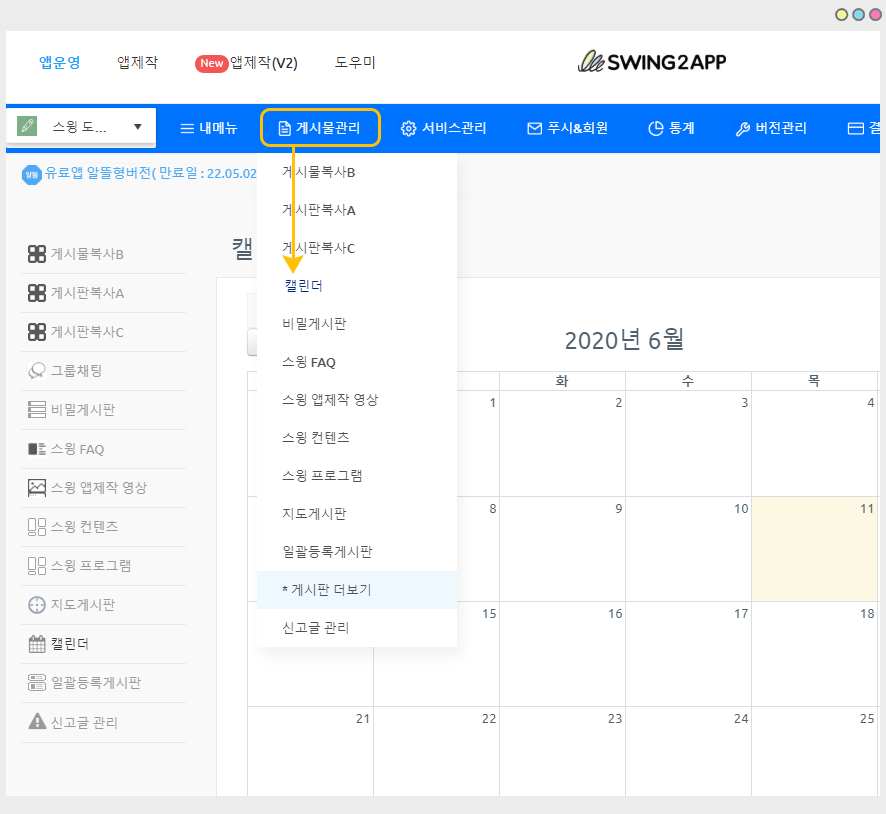Open 일괄등록게시판 in the left sidebar
The width and height of the screenshot is (886, 814).
coord(95,683)
